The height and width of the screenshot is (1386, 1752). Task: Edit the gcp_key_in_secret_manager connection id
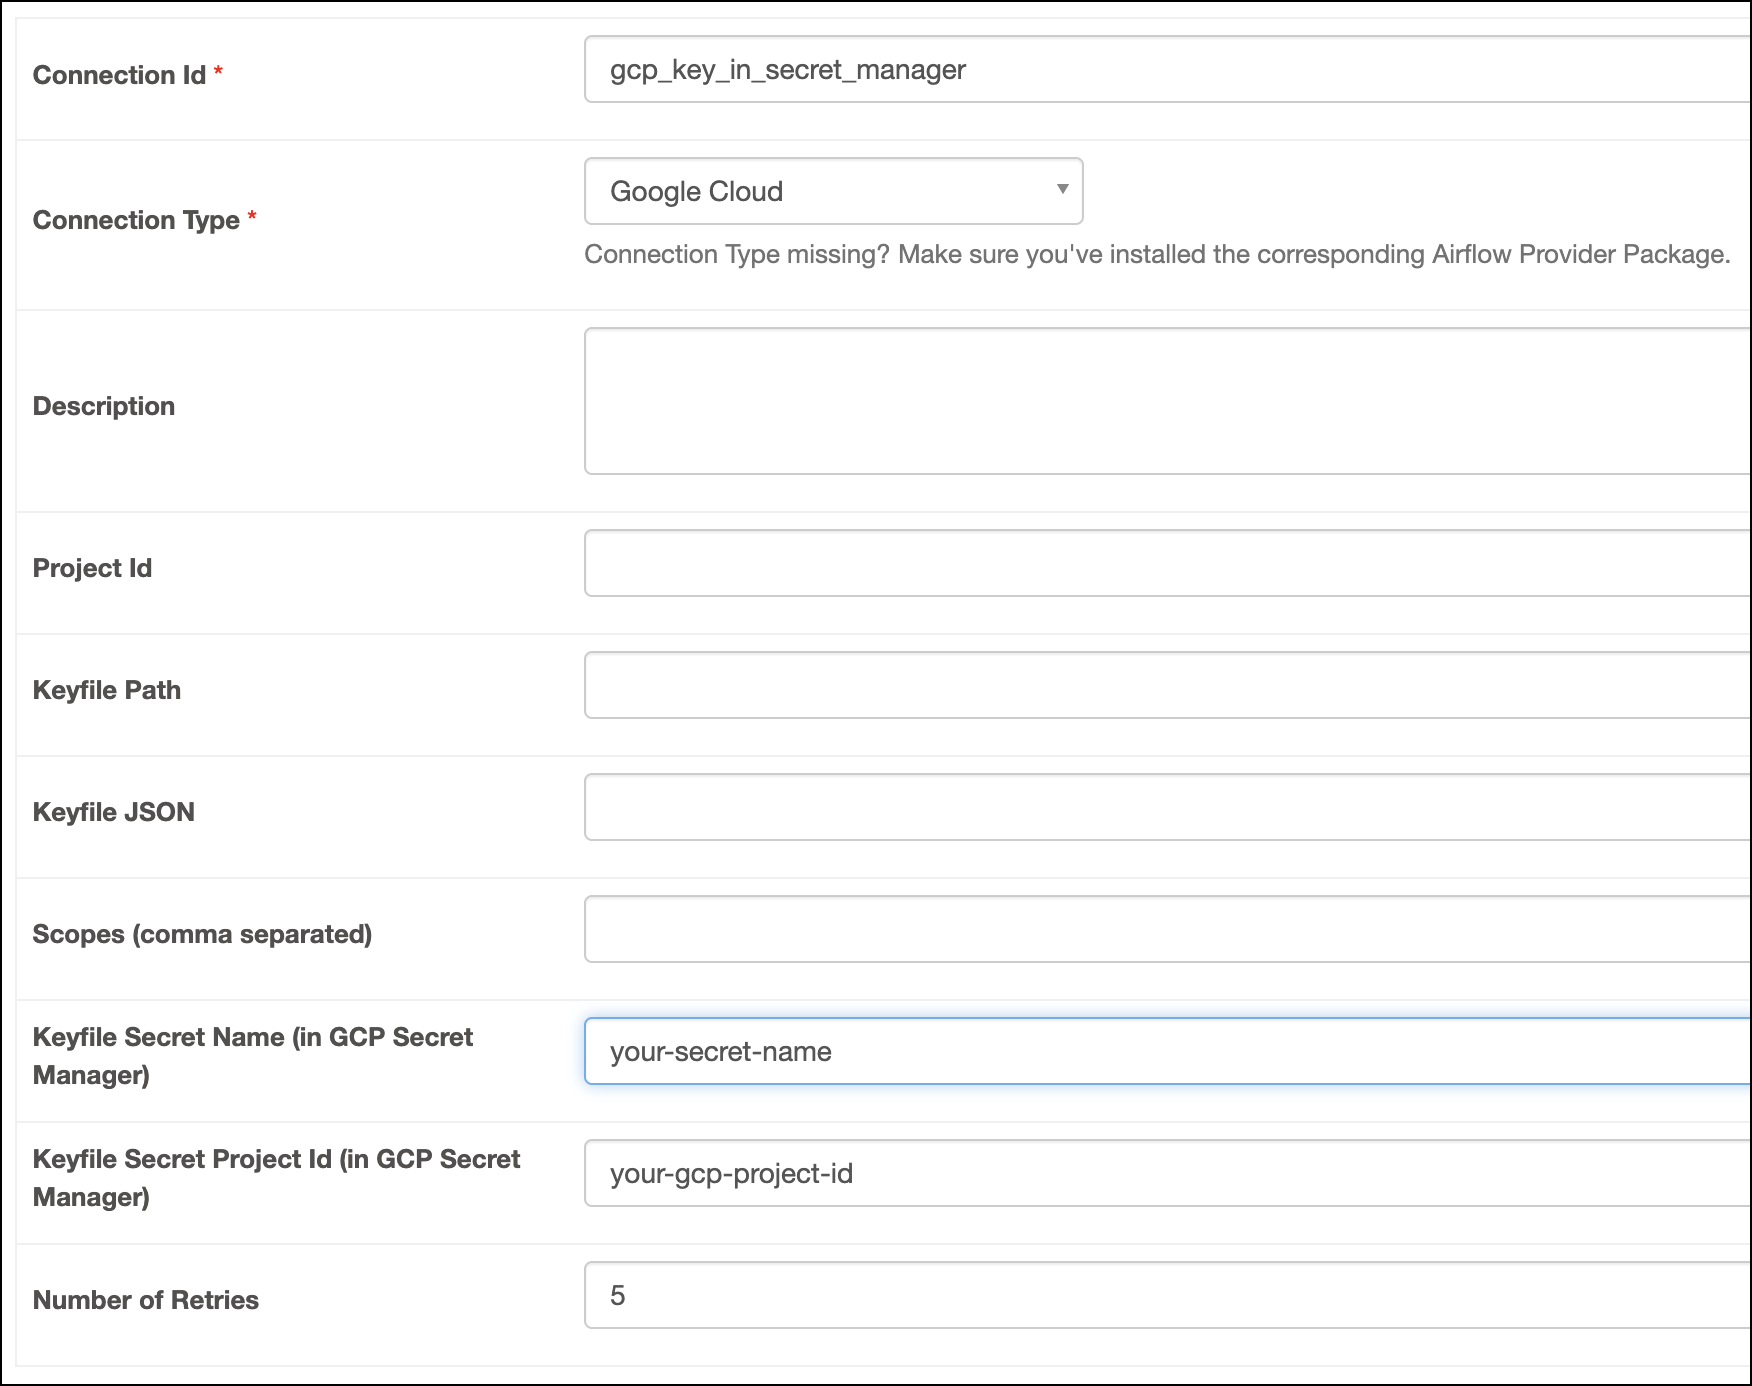(x=789, y=70)
